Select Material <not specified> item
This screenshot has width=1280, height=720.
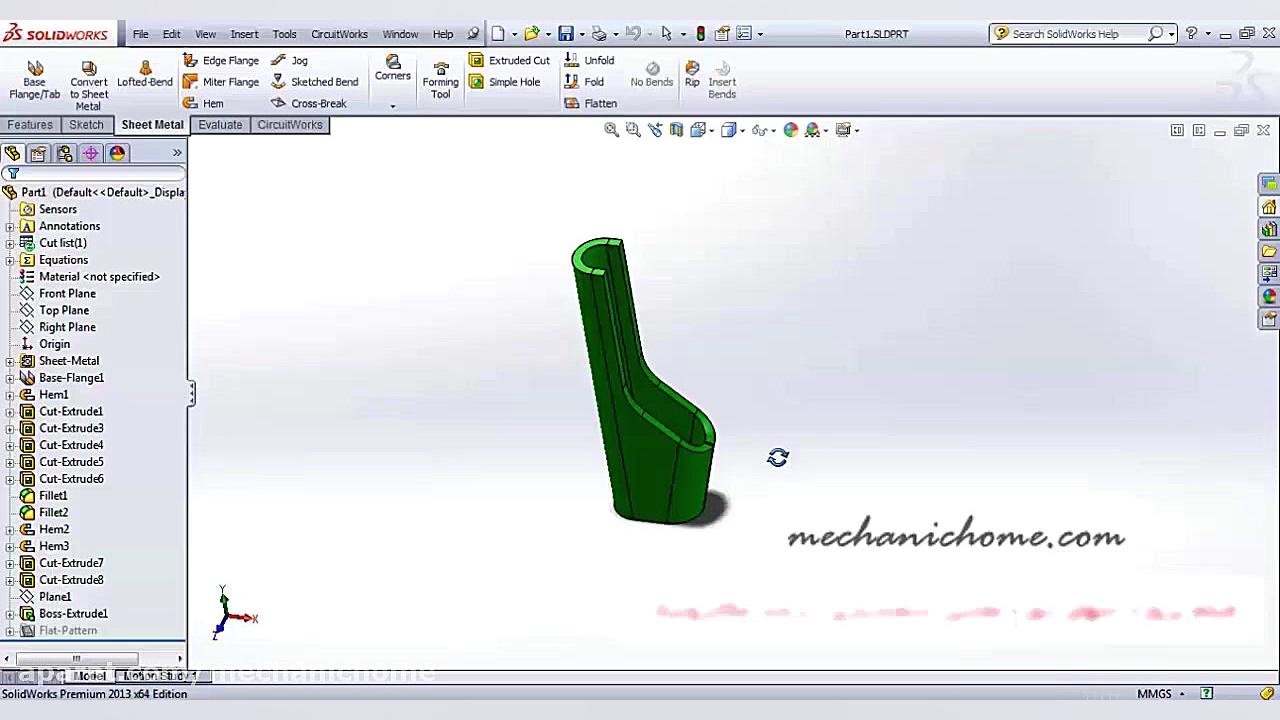point(99,277)
